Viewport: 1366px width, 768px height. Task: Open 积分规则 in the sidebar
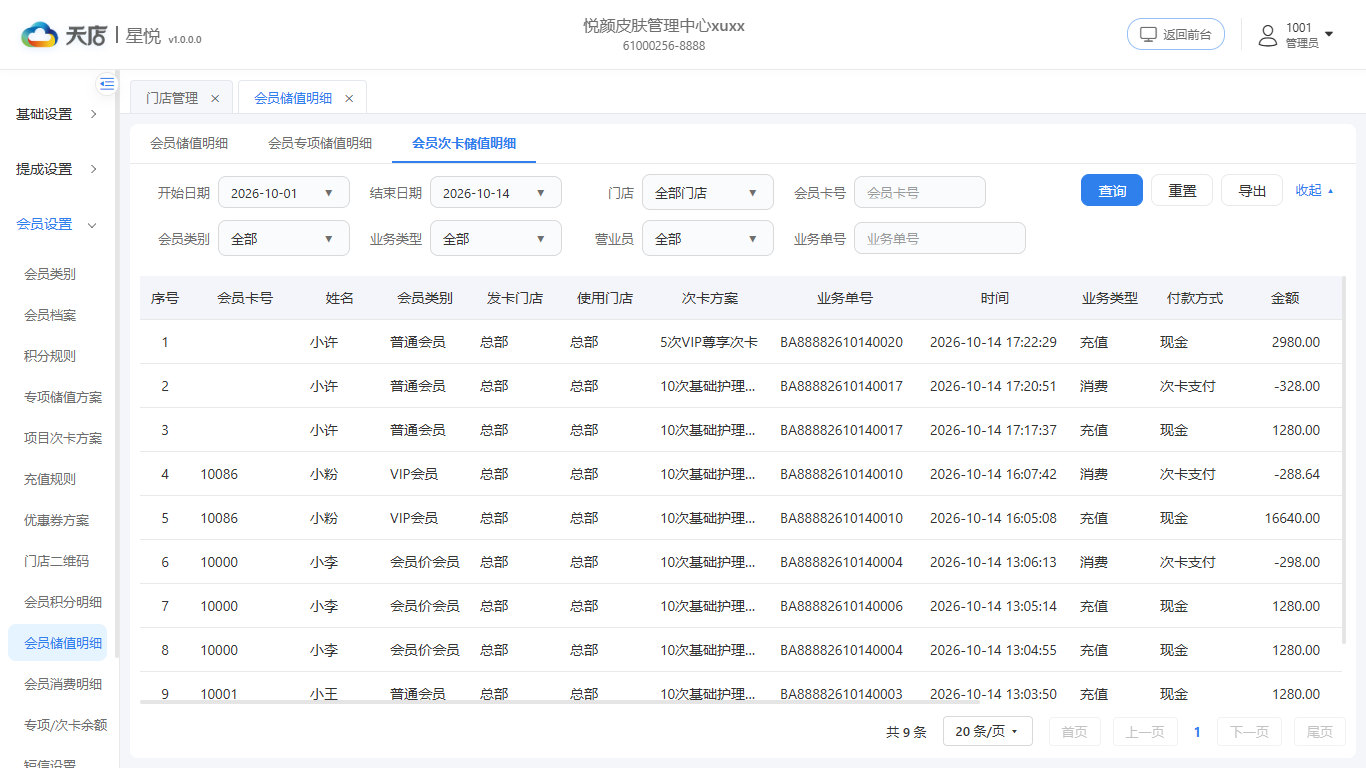pos(50,356)
